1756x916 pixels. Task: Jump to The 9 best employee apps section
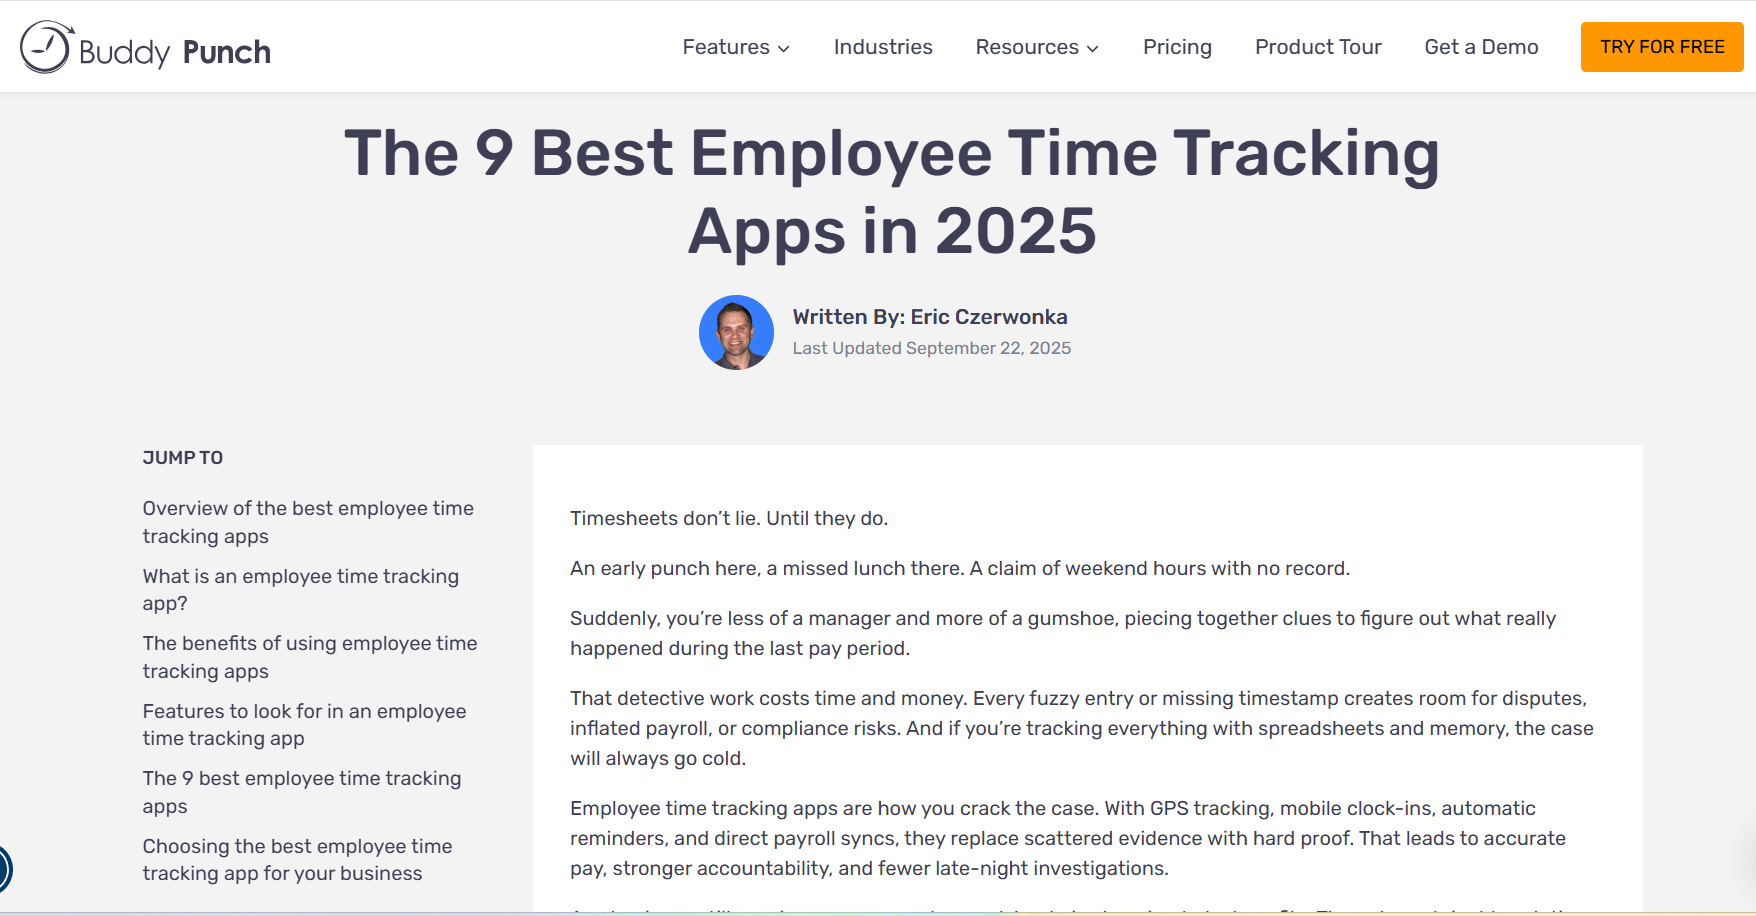pyautogui.click(x=301, y=792)
